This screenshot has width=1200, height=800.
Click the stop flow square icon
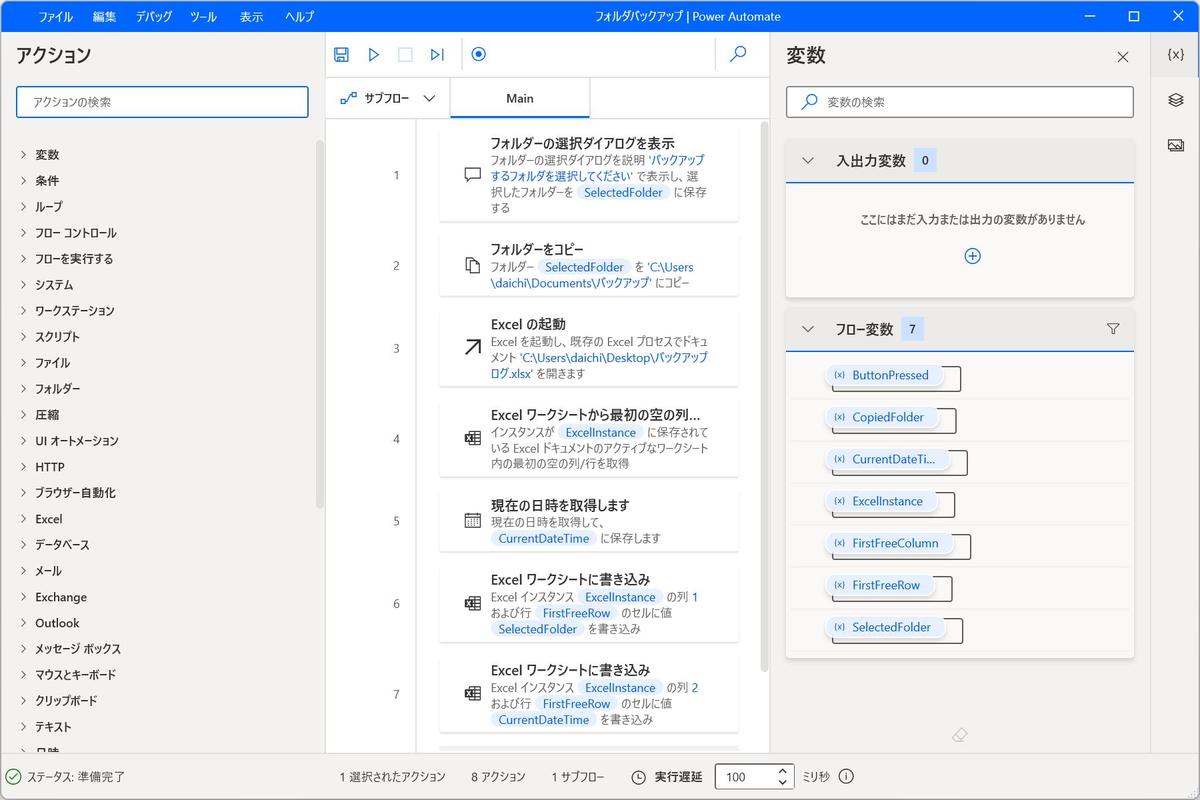tap(405, 55)
